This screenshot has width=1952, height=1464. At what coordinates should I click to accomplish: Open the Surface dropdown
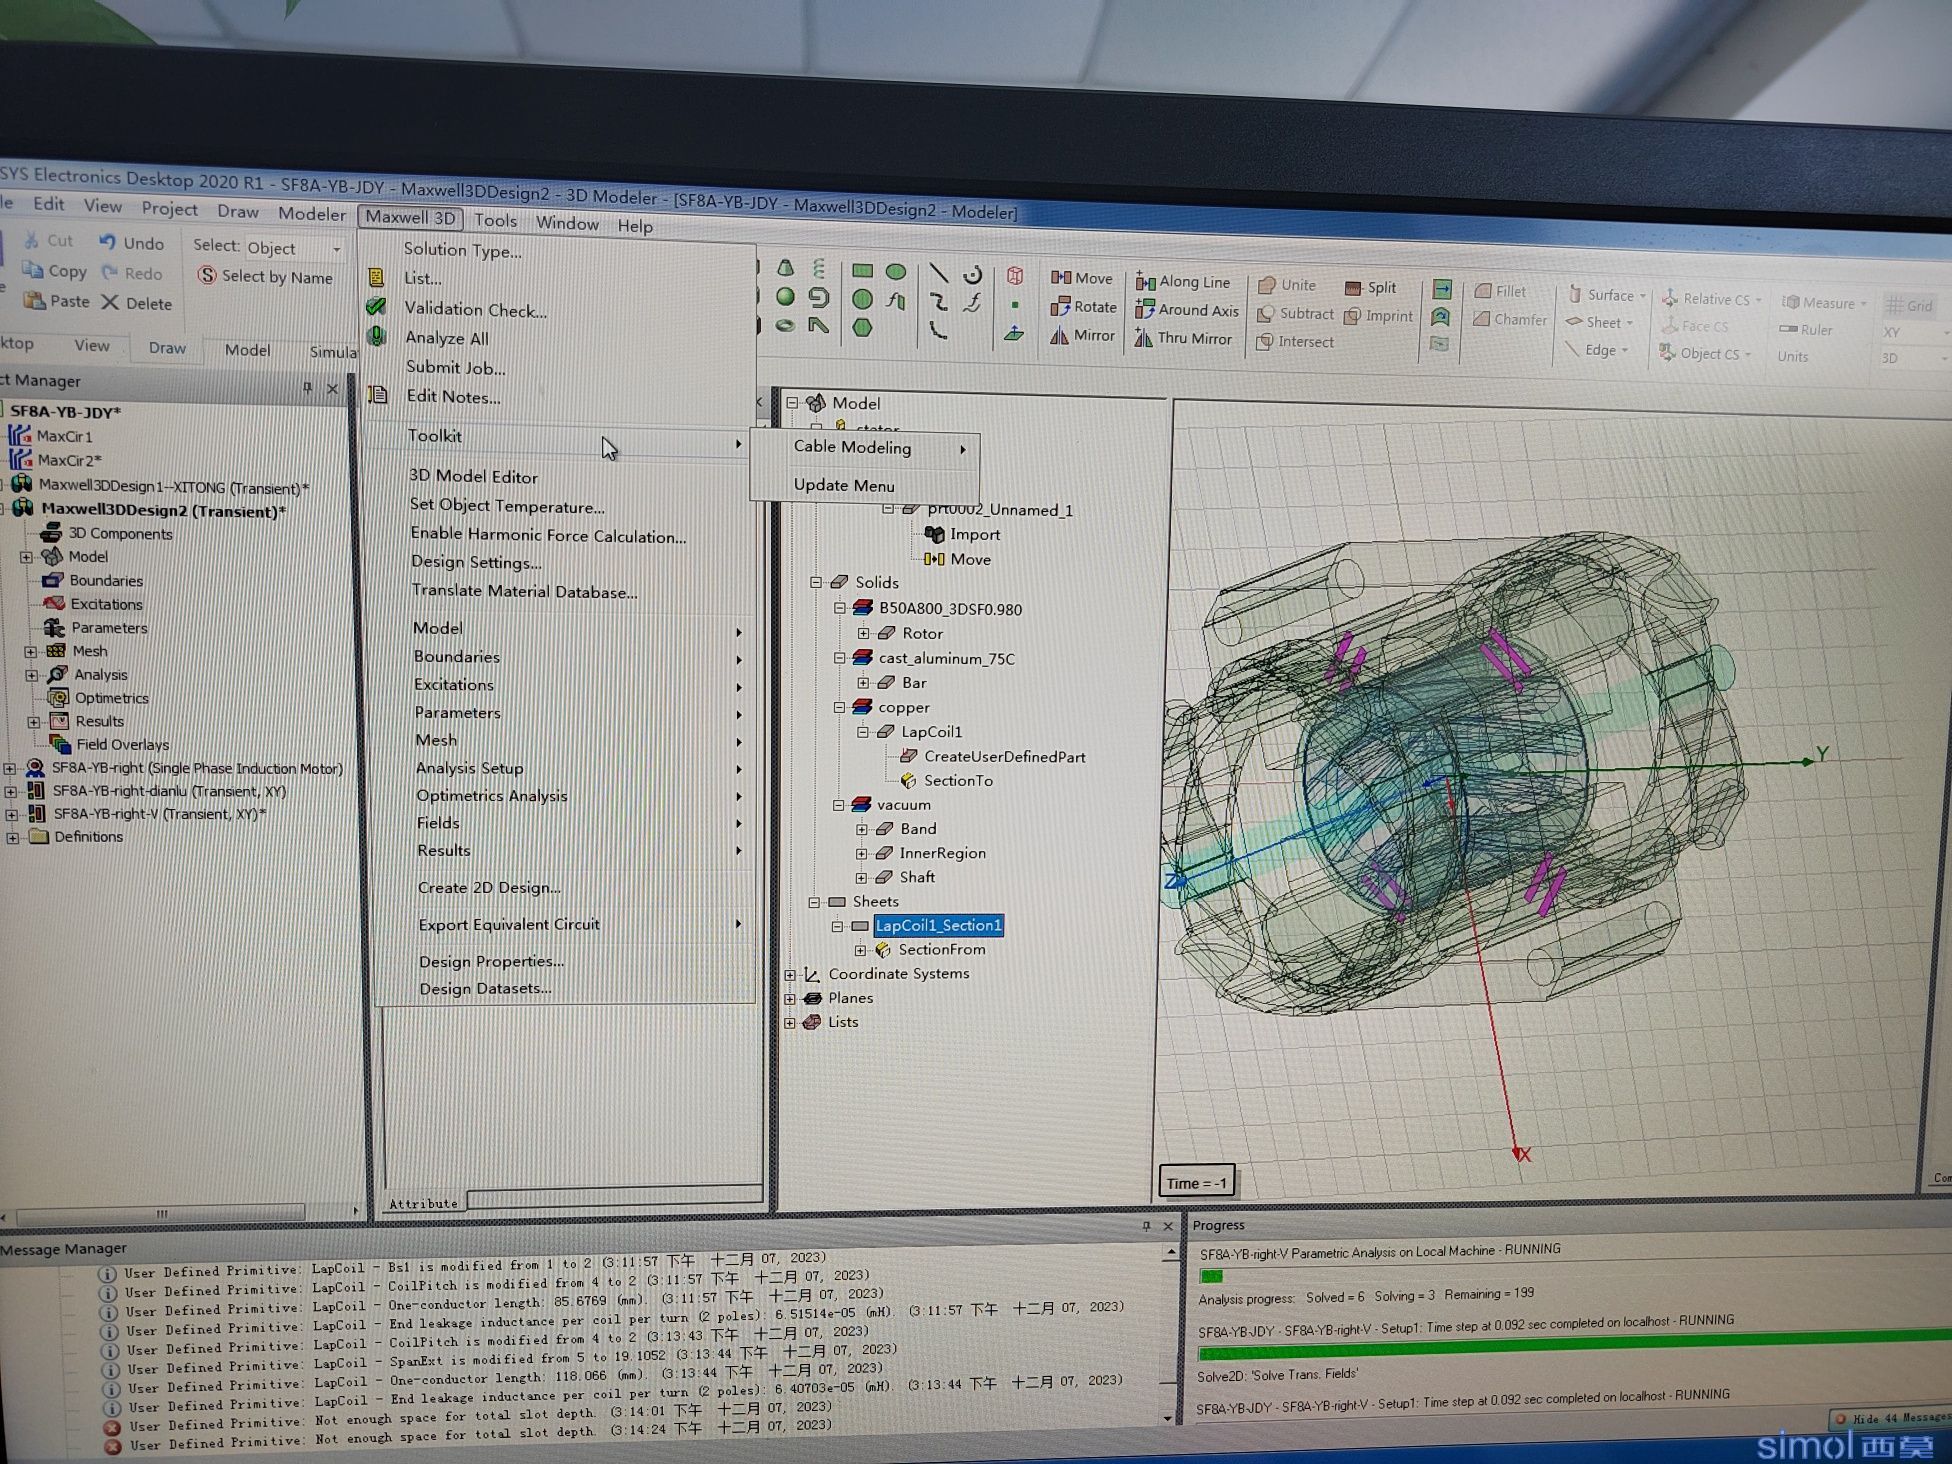click(x=1606, y=295)
